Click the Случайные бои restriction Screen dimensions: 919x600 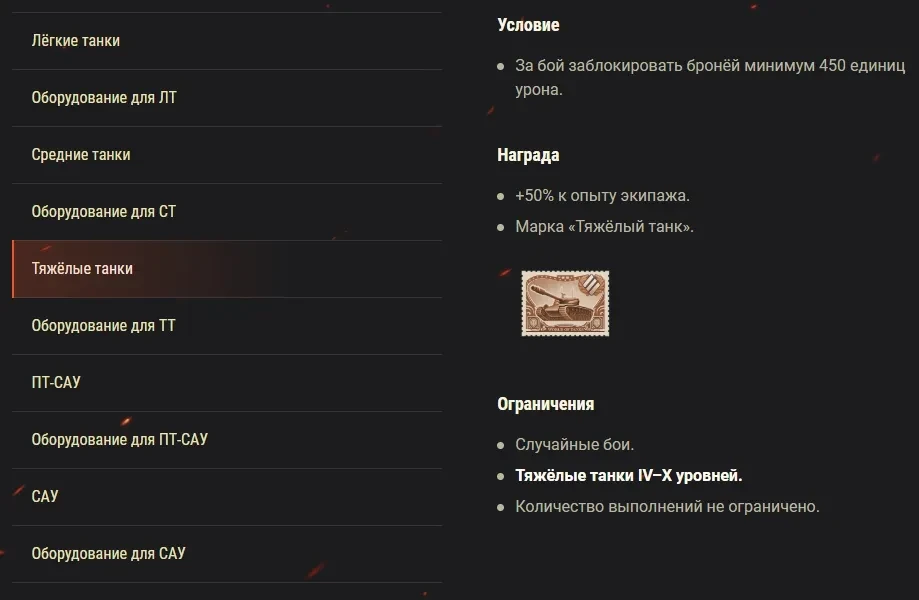pyautogui.click(x=575, y=445)
